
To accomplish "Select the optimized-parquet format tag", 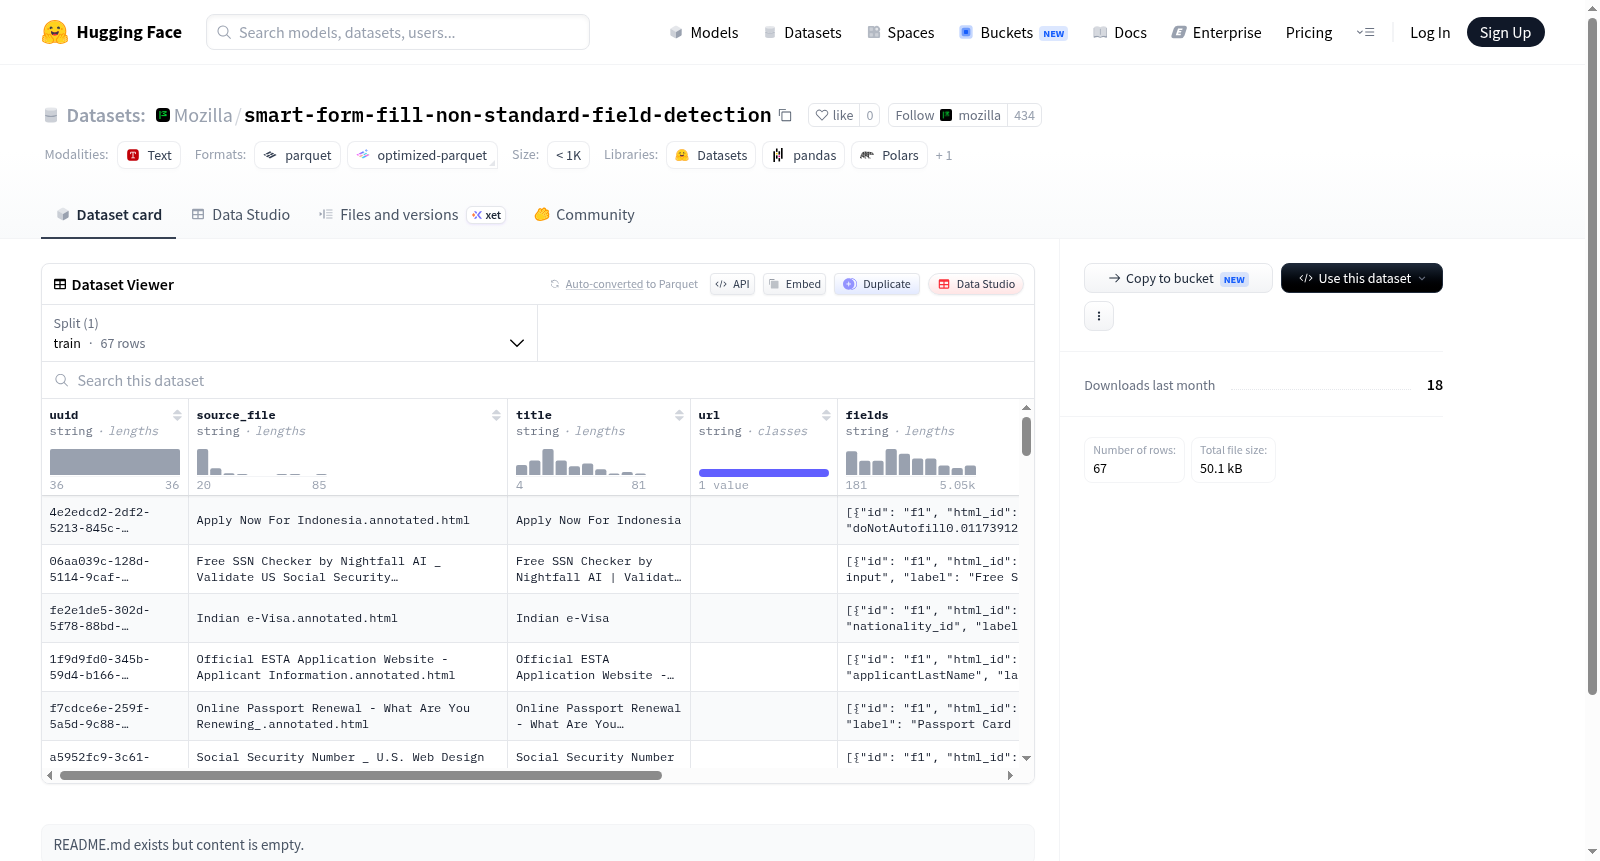I will pos(422,155).
